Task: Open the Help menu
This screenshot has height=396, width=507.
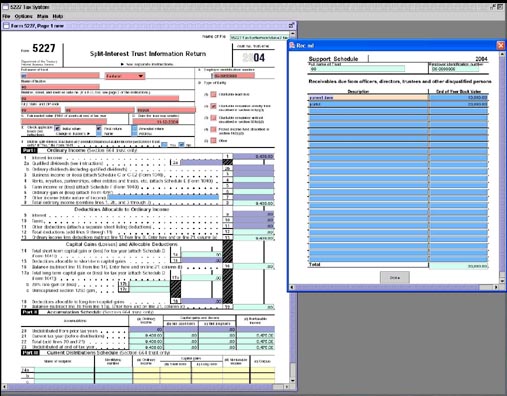Action: point(58,16)
